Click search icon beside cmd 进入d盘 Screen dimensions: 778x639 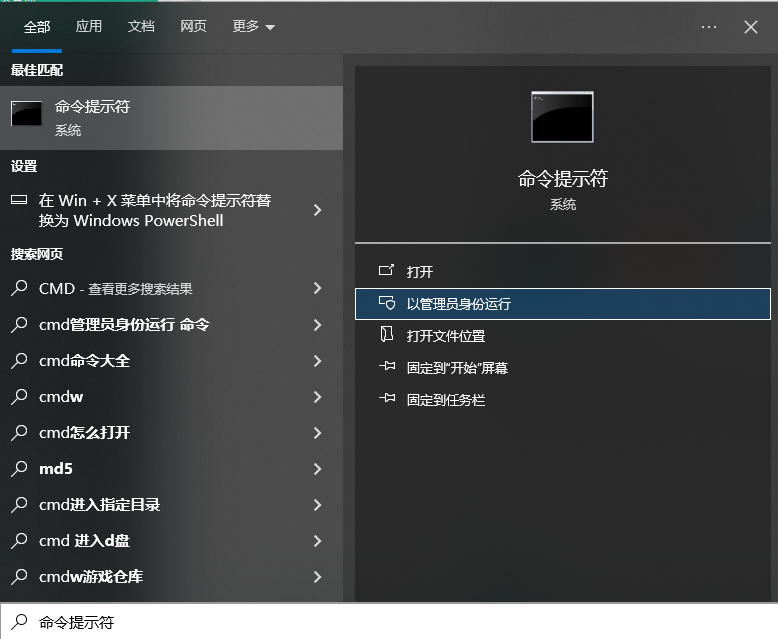click(19, 540)
